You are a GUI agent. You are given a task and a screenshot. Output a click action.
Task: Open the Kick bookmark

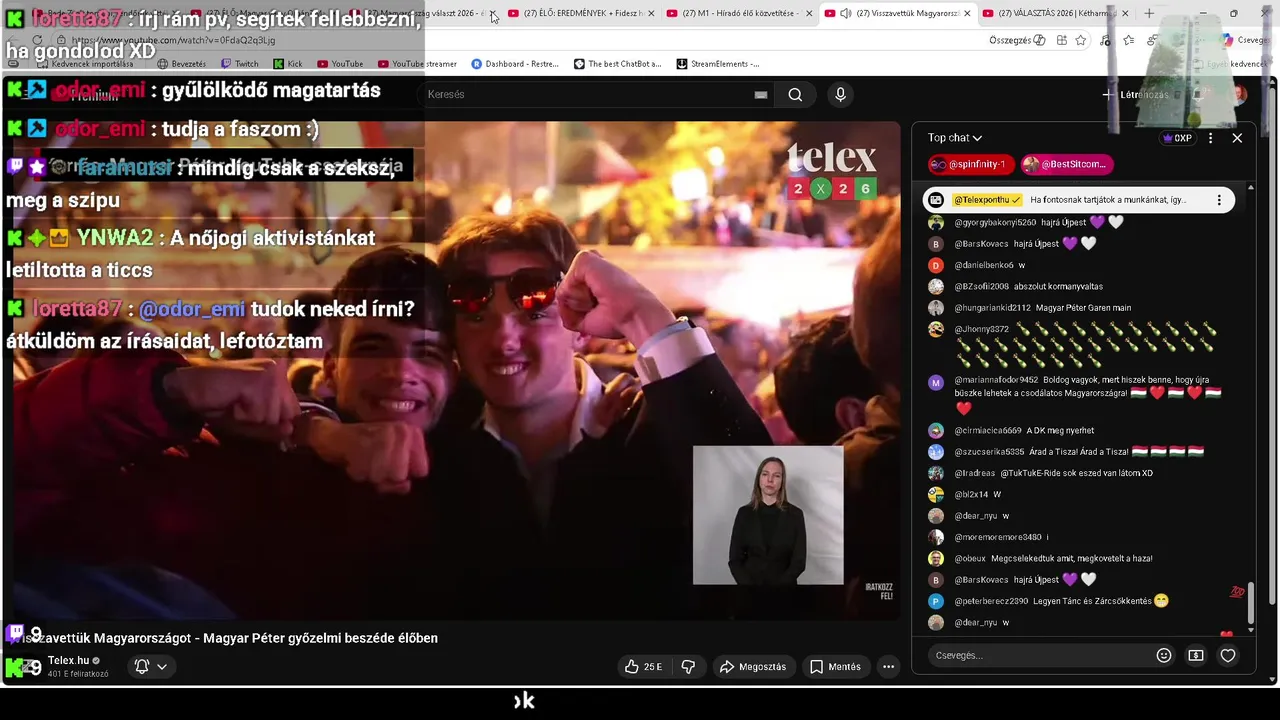click(286, 64)
